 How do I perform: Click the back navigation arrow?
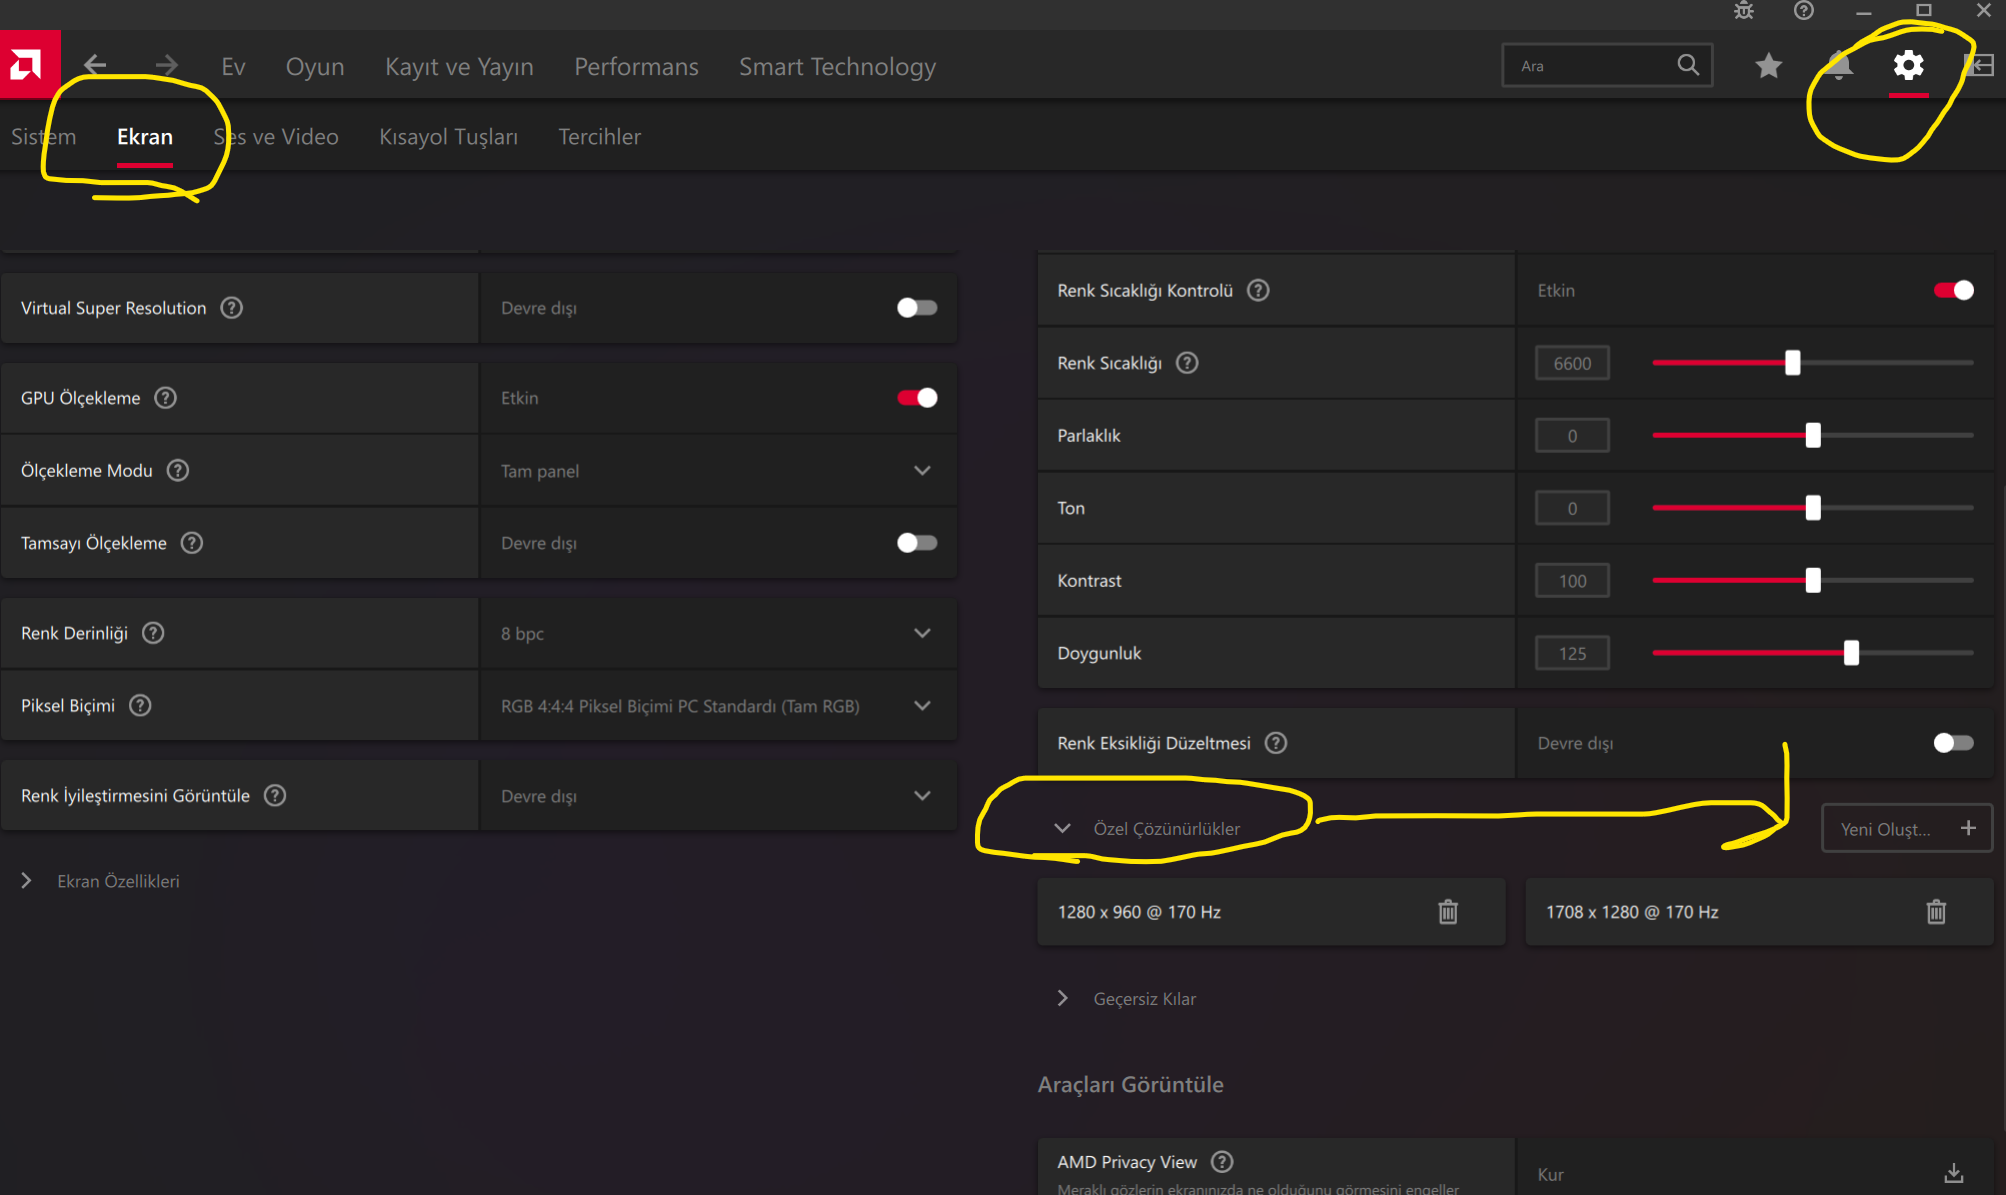coord(95,66)
